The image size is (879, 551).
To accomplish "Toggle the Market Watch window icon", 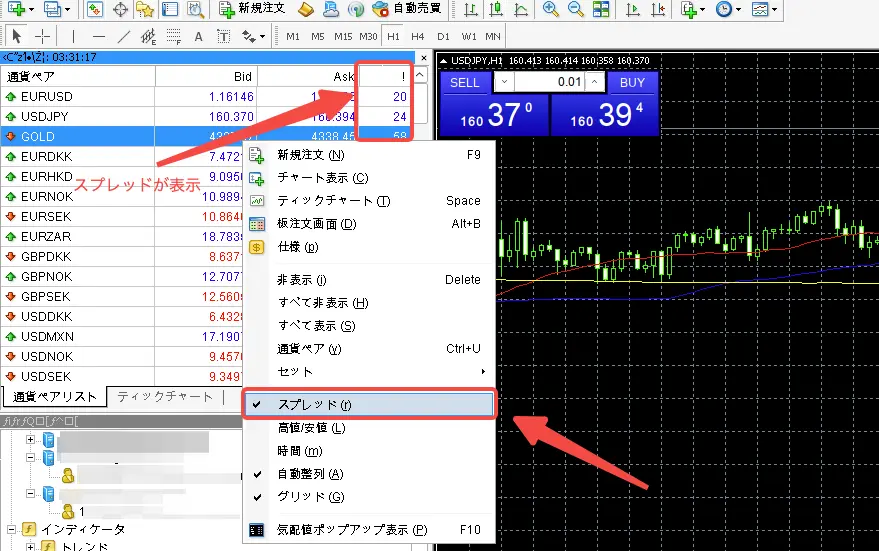I will (94, 8).
